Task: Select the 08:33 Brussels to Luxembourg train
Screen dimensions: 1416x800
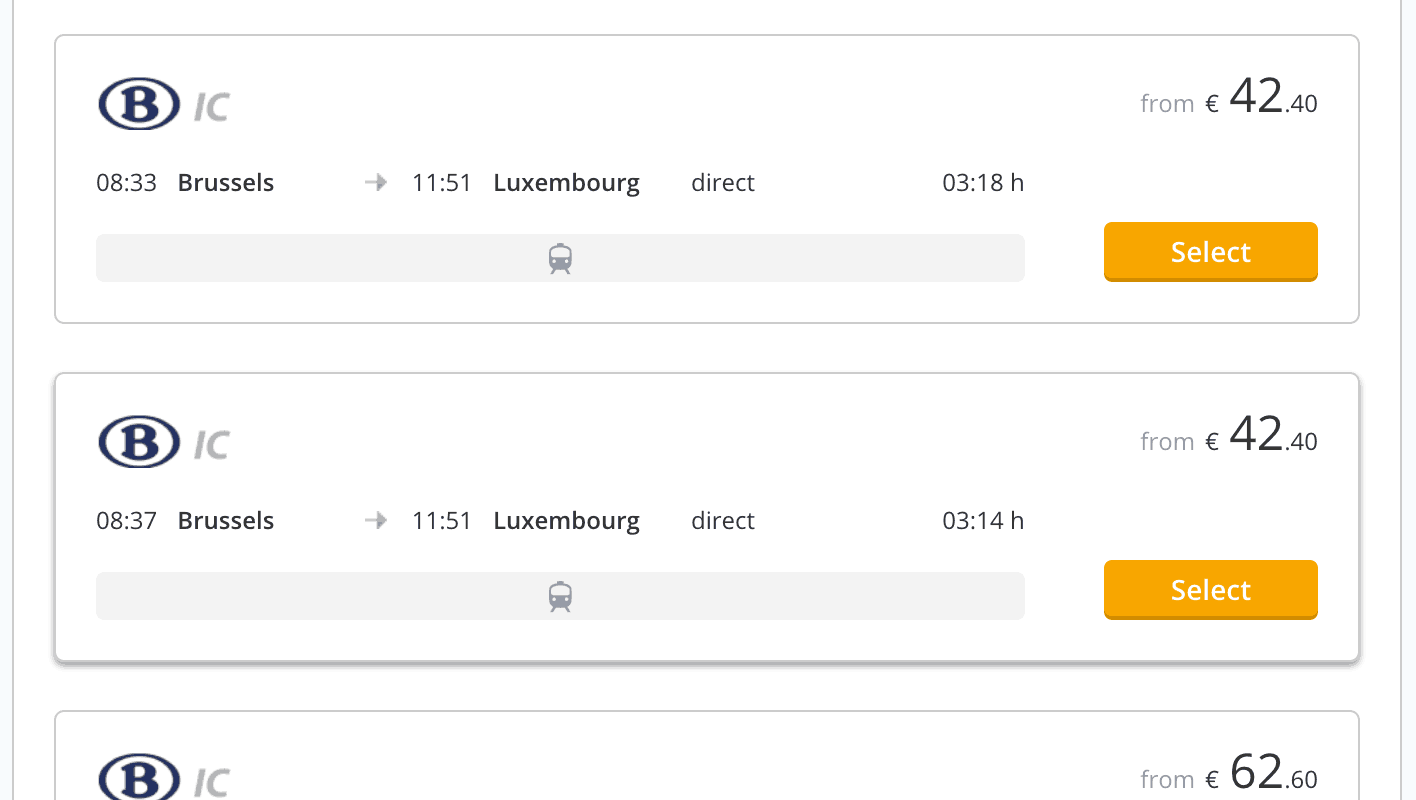Action: point(1210,252)
